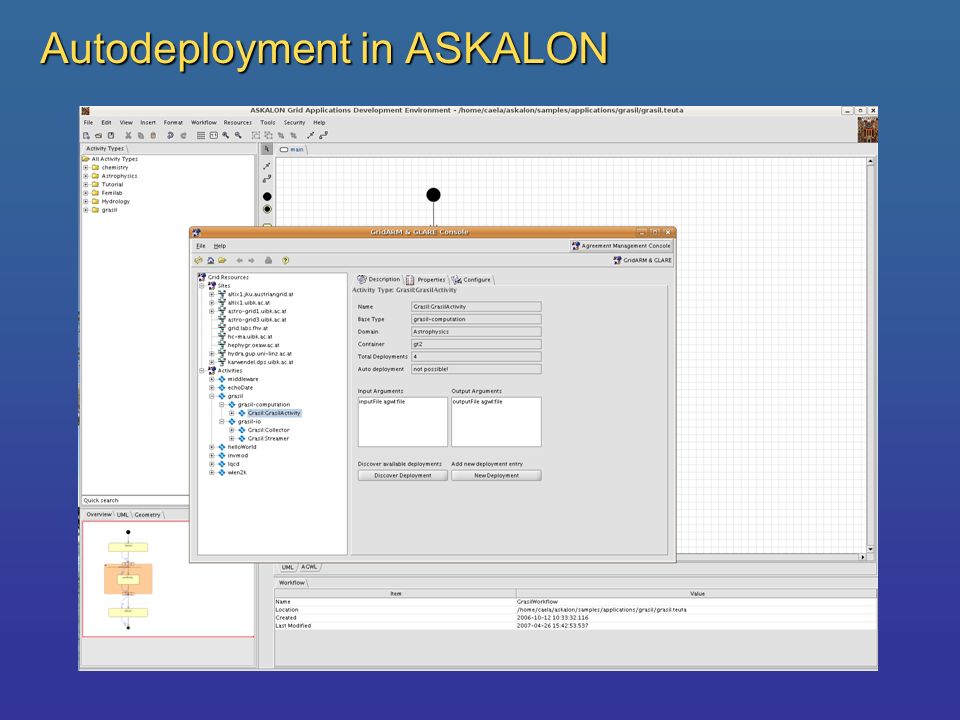960x720 pixels.
Task: Open the Workflow menu in ASKALON
Action: tap(204, 122)
